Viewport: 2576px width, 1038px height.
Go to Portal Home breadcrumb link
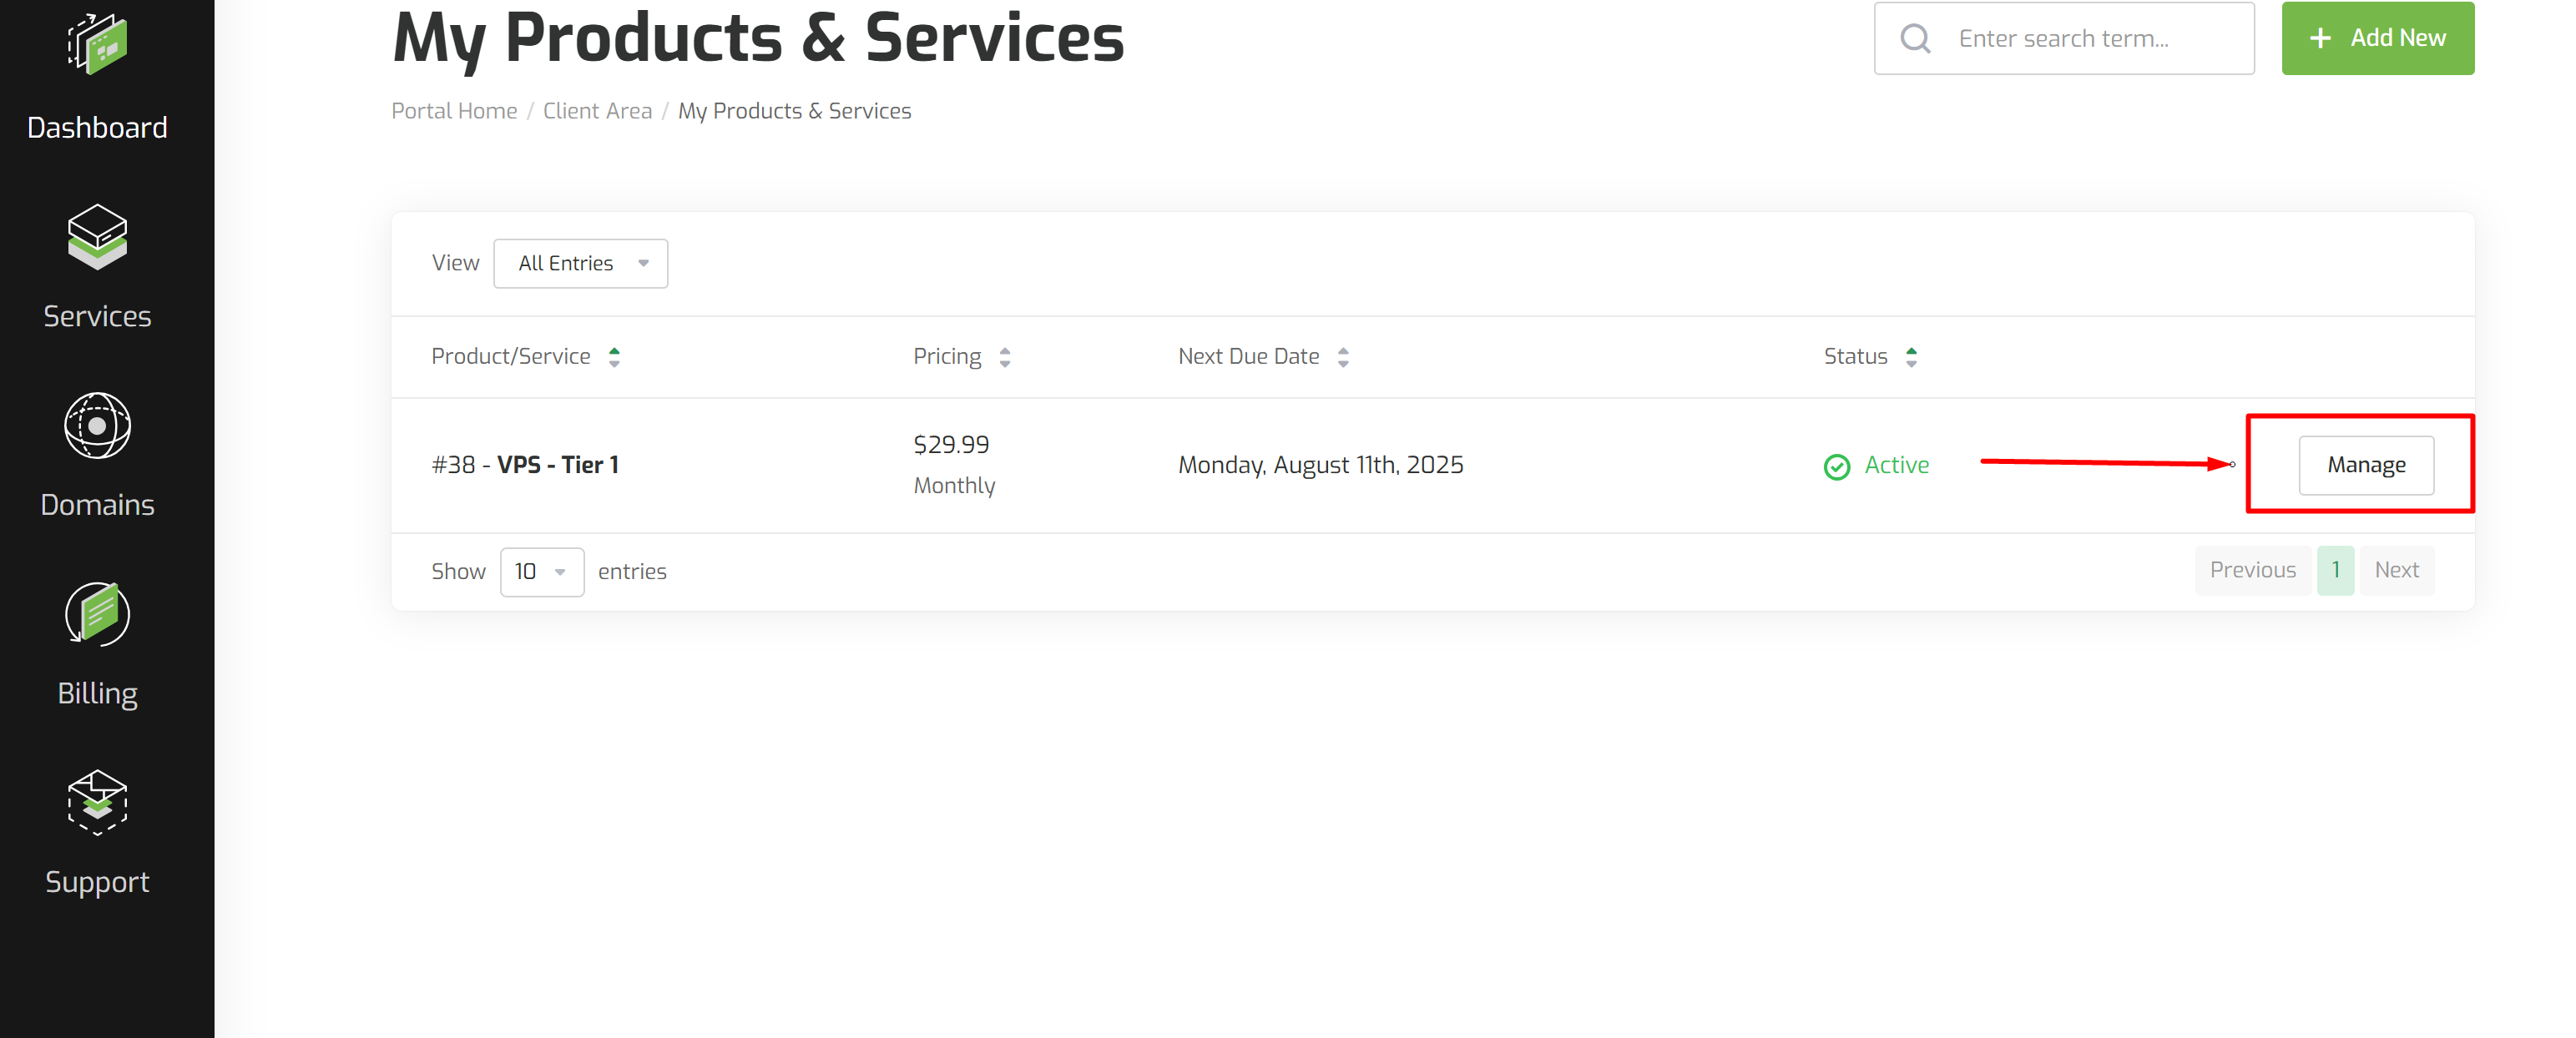454,111
